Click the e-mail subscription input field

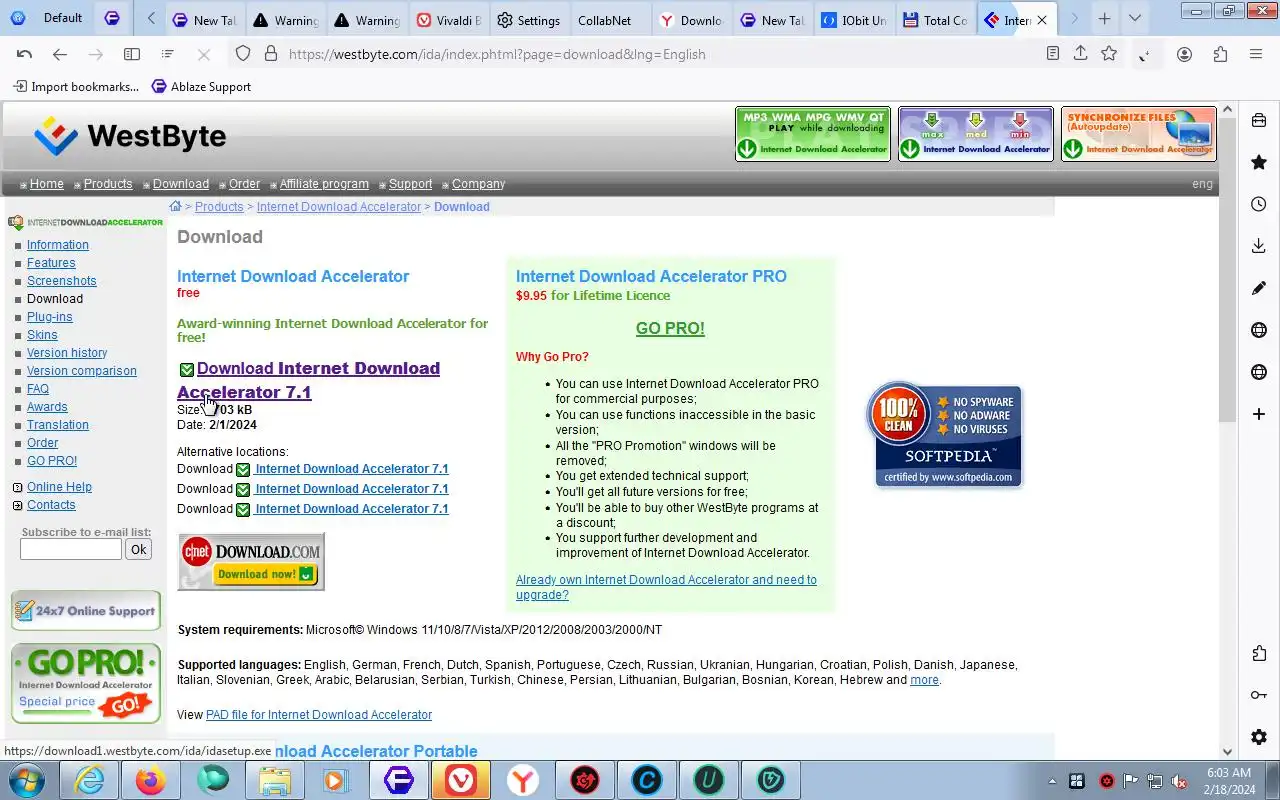71,549
